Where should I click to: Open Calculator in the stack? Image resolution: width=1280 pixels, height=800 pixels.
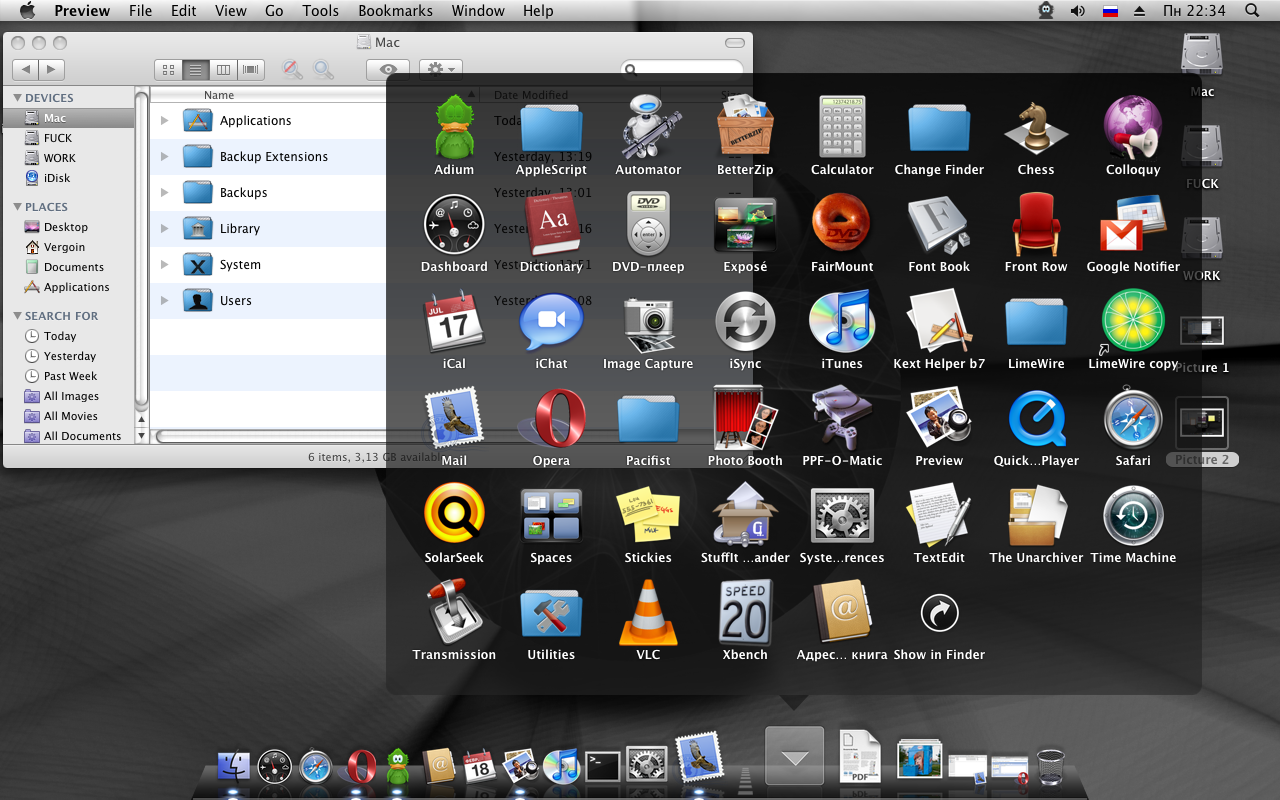pyautogui.click(x=842, y=128)
